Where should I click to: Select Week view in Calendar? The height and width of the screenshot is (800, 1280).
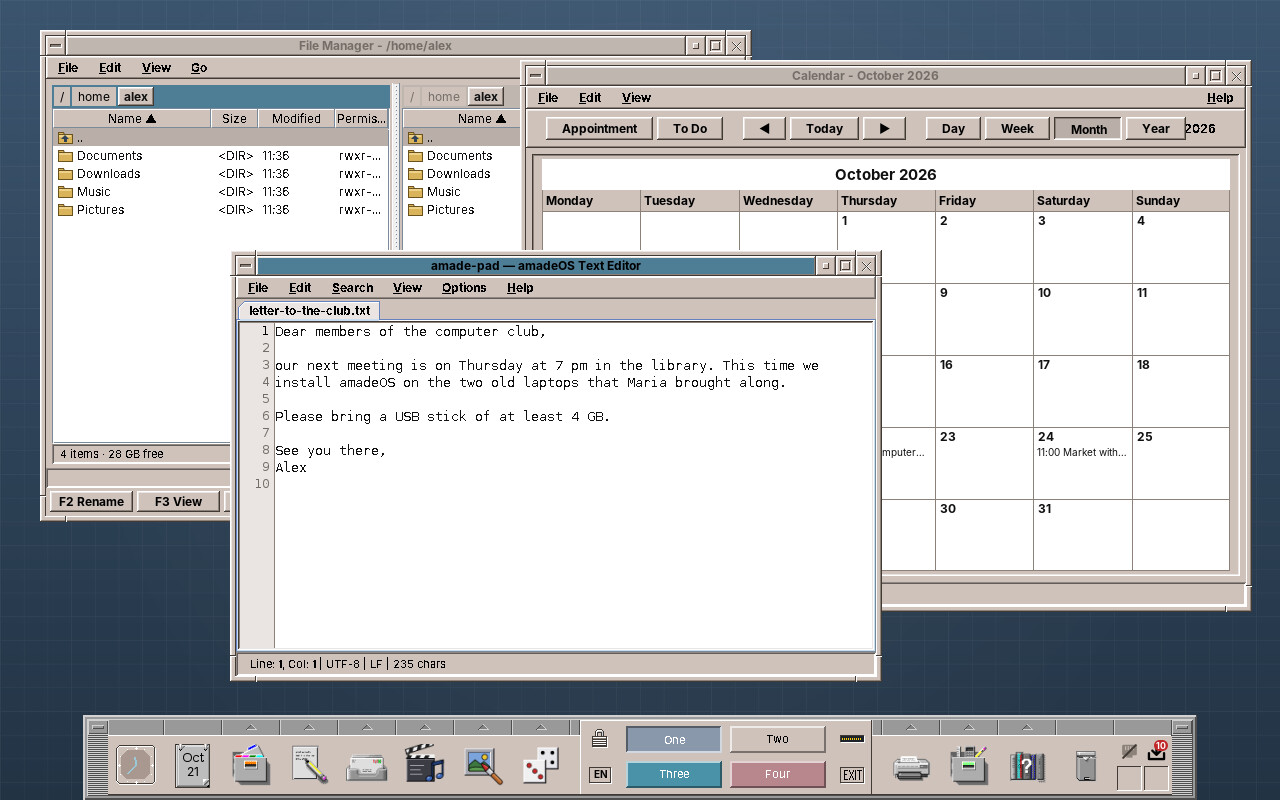click(1017, 128)
